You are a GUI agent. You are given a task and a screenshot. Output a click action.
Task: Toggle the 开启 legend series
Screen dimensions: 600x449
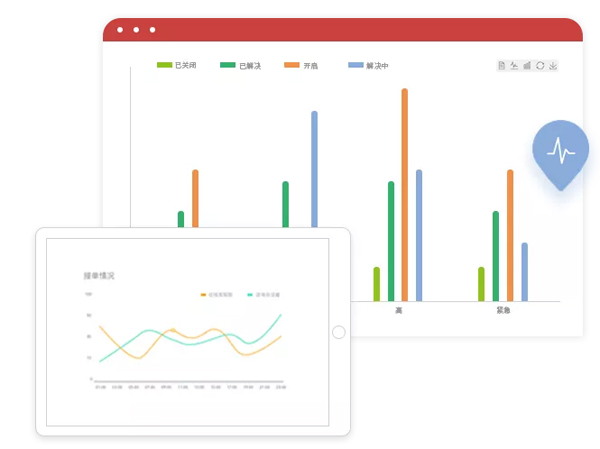tap(302, 65)
